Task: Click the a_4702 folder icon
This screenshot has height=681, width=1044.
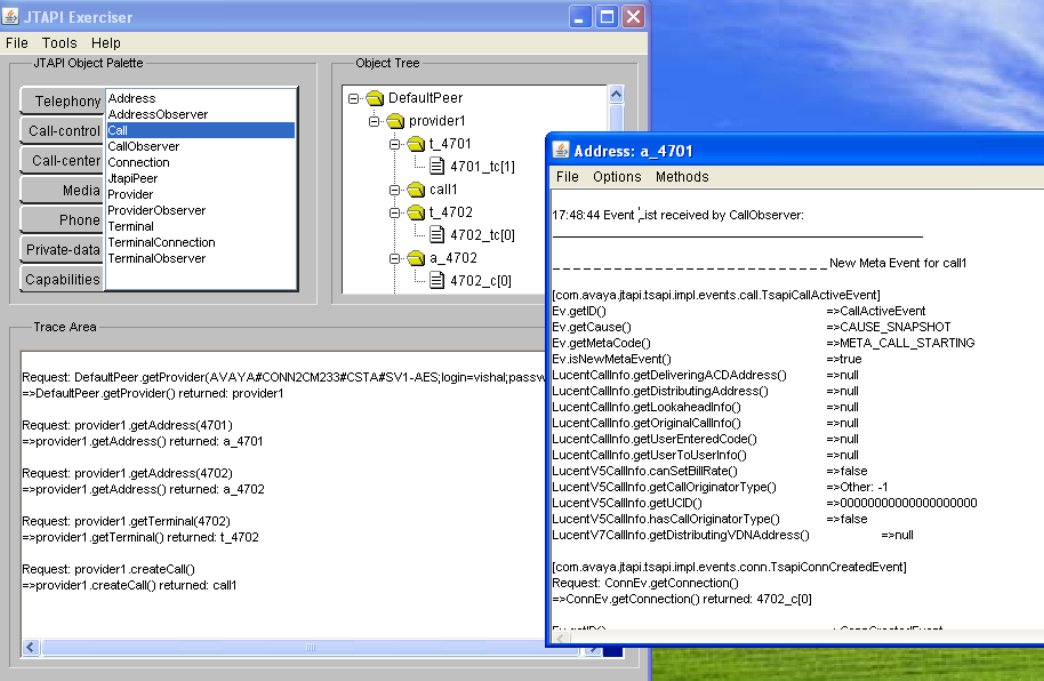Action: point(416,258)
